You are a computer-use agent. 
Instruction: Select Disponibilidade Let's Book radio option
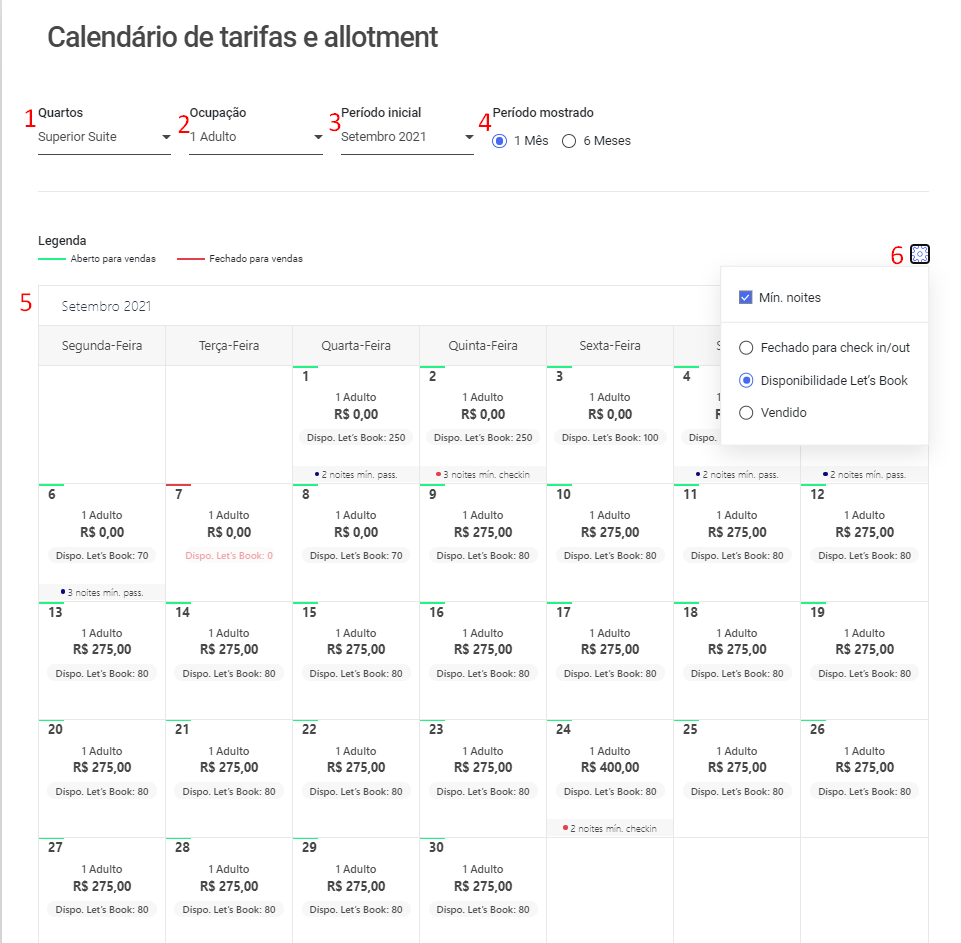coord(745,380)
